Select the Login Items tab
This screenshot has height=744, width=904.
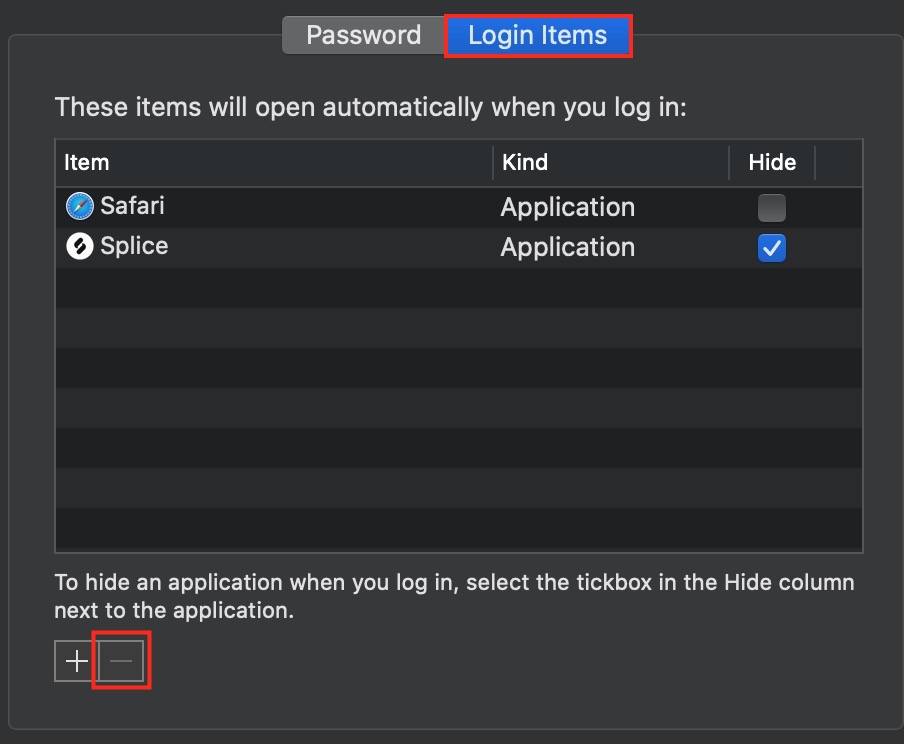pos(537,35)
